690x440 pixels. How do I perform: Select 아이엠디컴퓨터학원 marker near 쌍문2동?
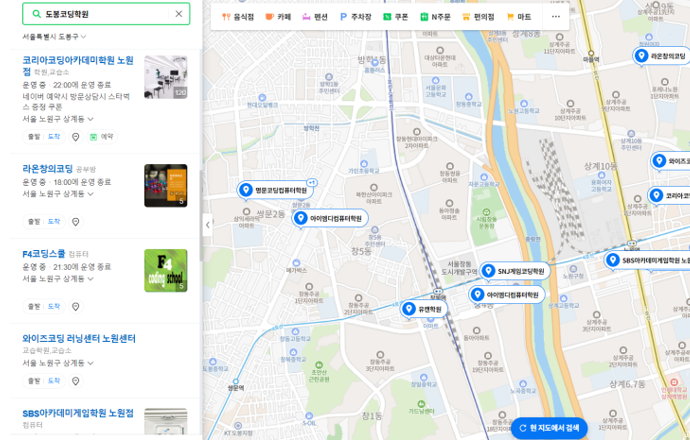coord(330,218)
